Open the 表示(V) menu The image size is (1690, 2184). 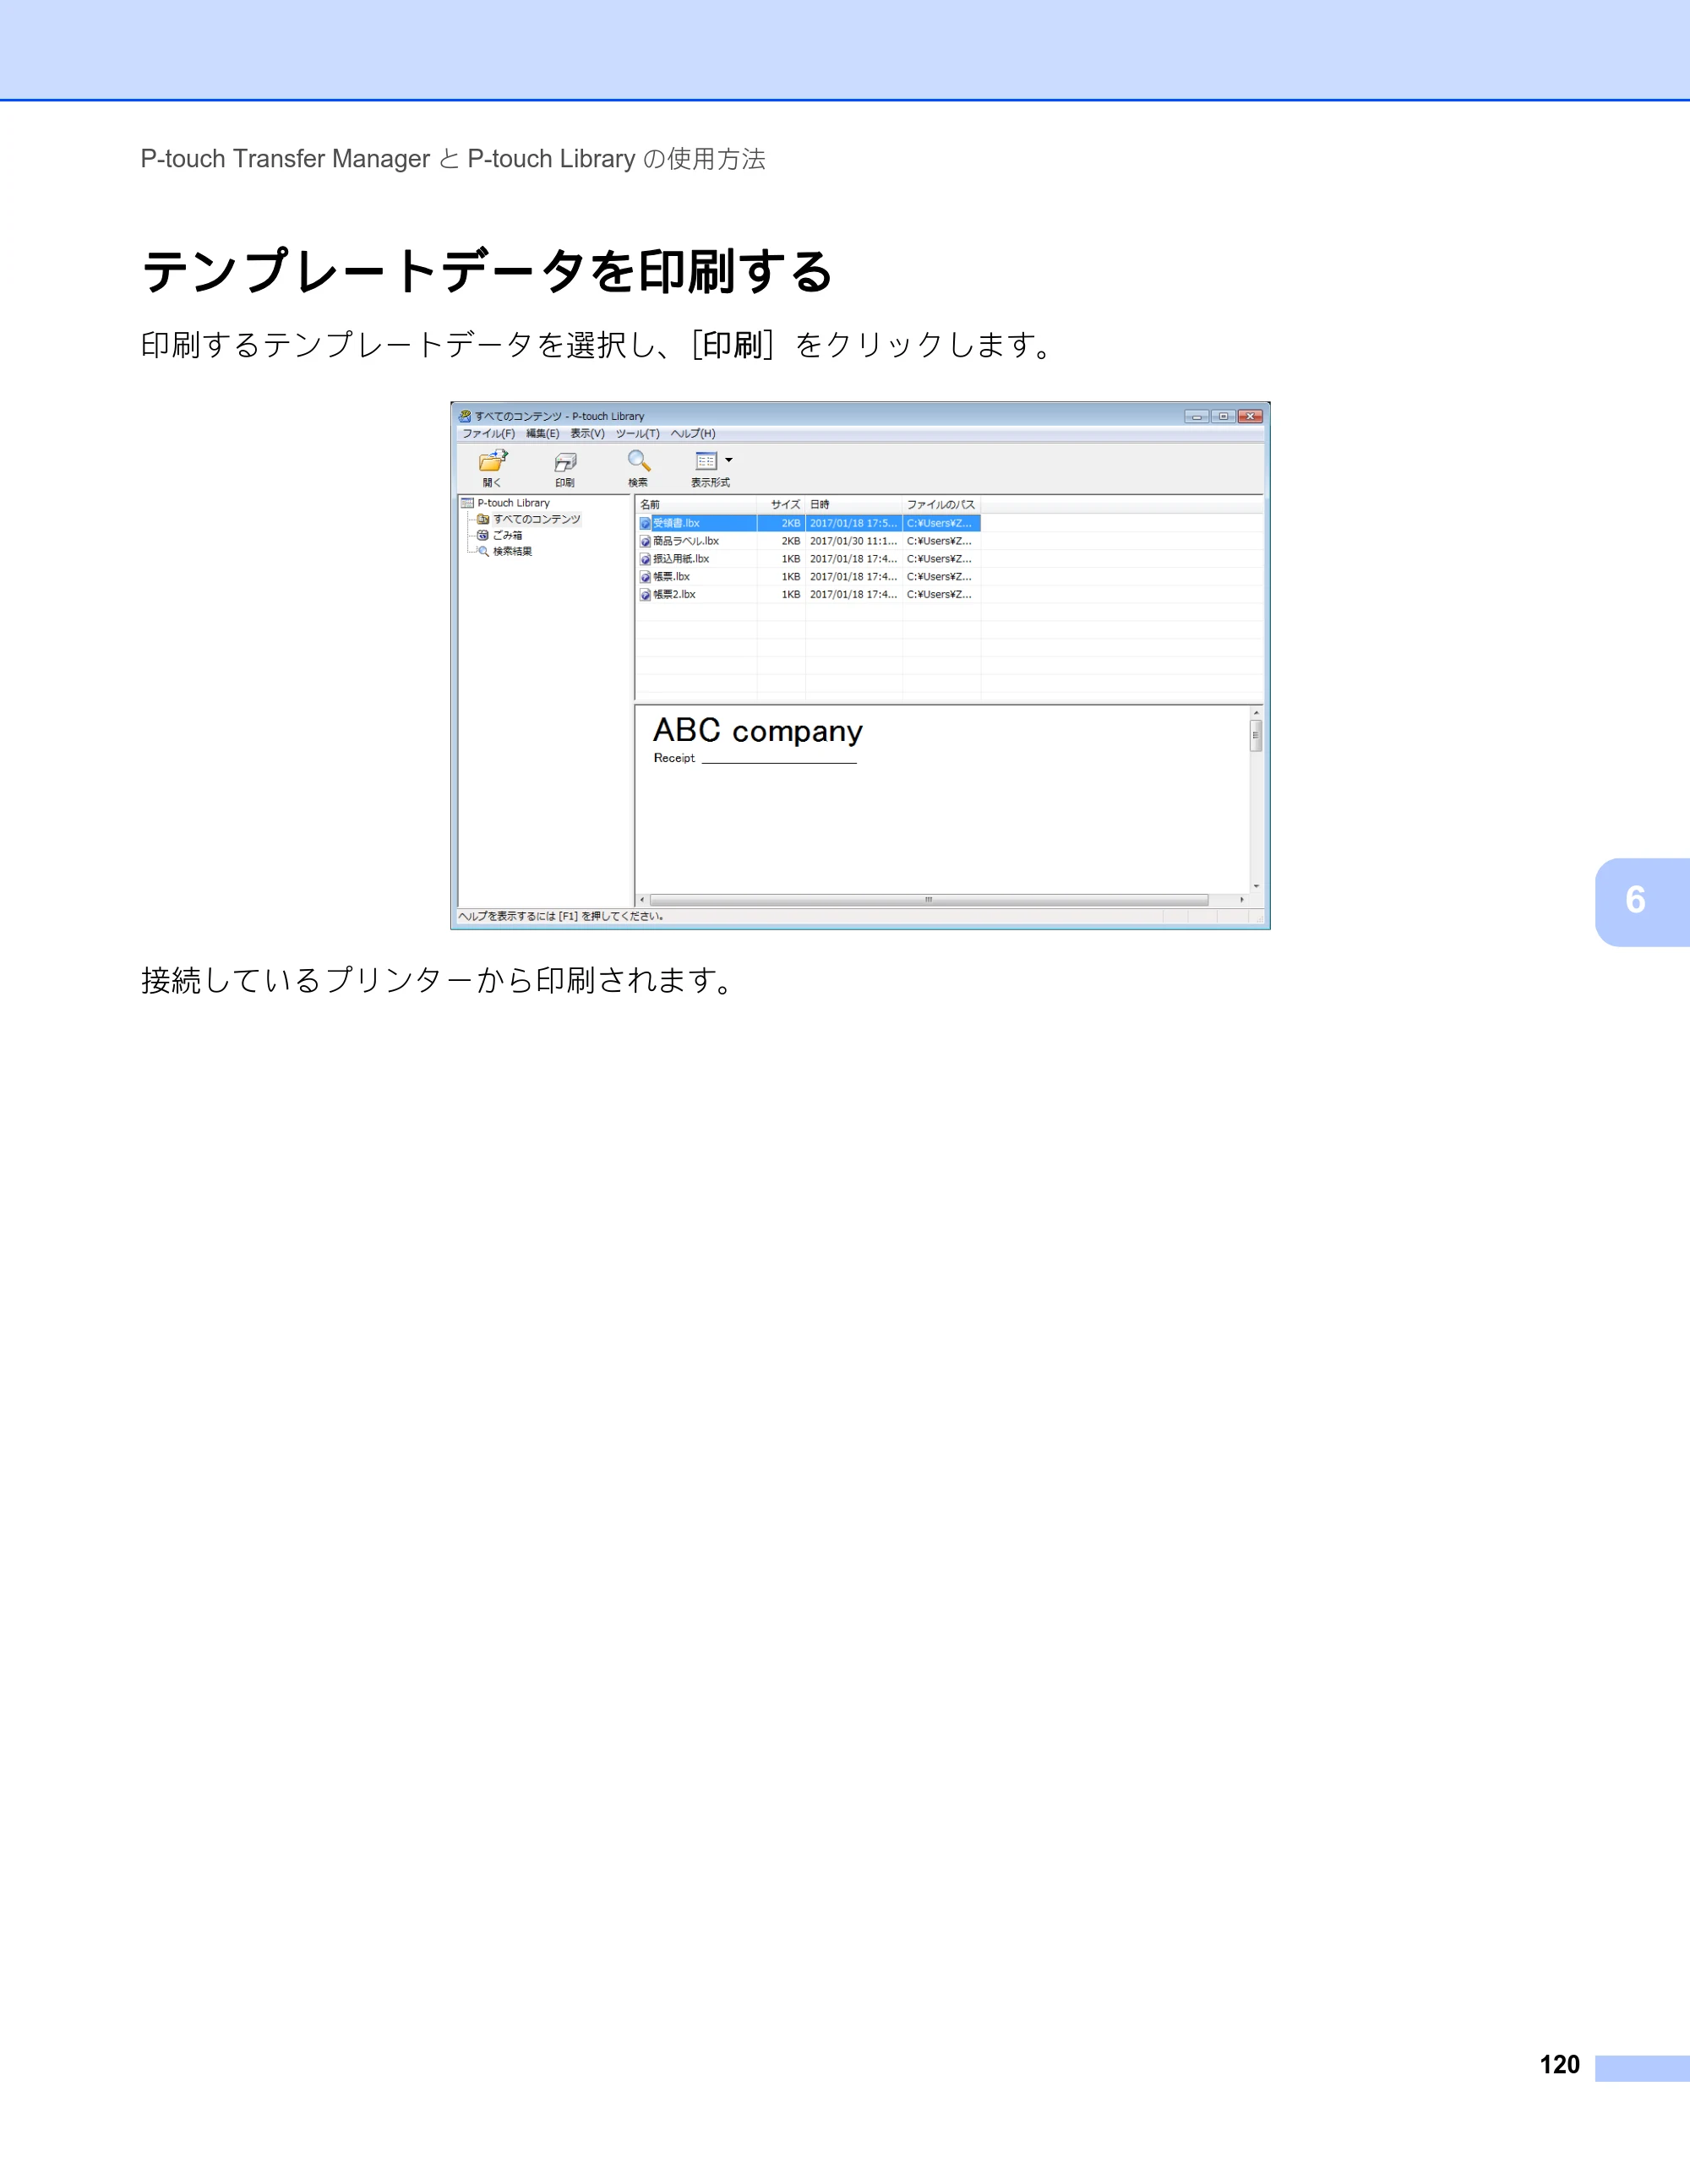(587, 434)
